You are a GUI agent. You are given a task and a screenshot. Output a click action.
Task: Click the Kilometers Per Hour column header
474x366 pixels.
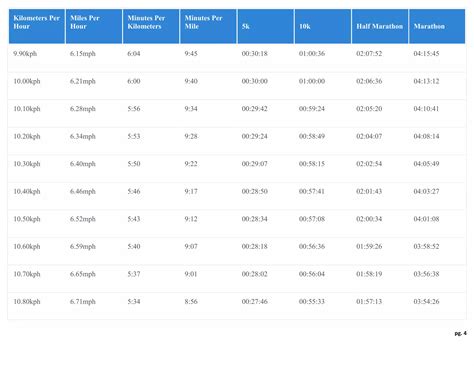(37, 26)
